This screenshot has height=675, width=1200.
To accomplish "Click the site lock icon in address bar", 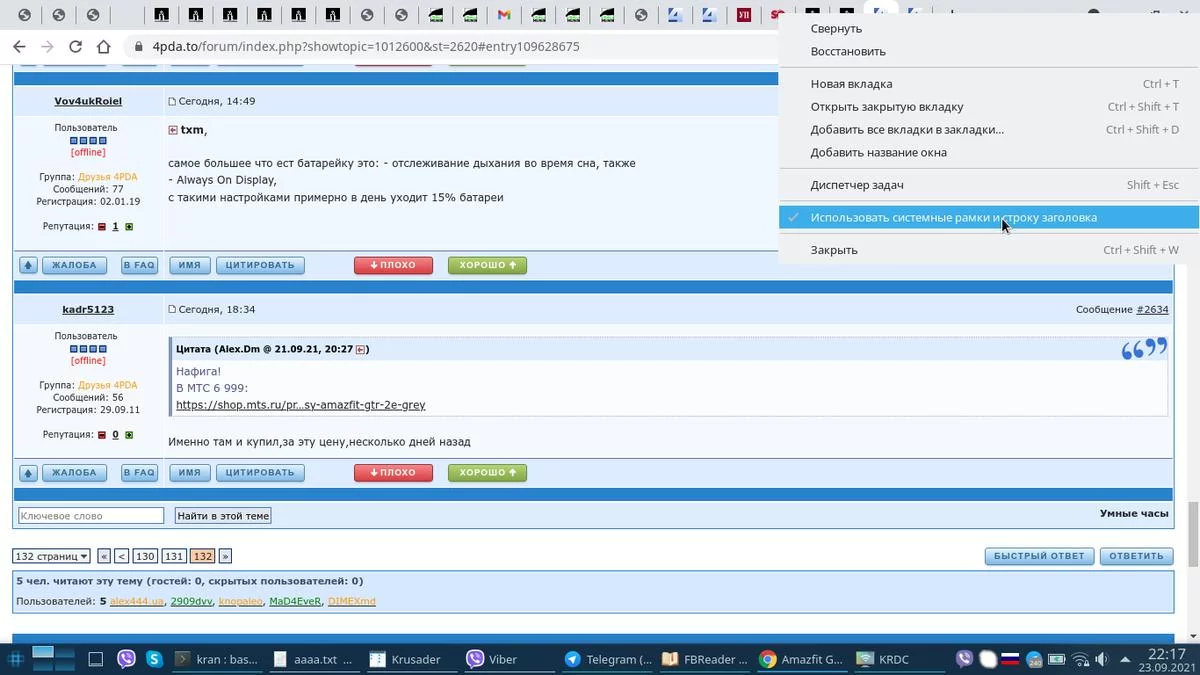I will tap(139, 47).
